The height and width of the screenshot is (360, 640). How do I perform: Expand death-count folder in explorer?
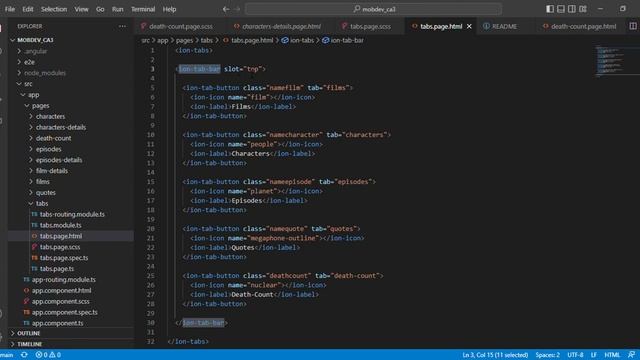click(53, 138)
